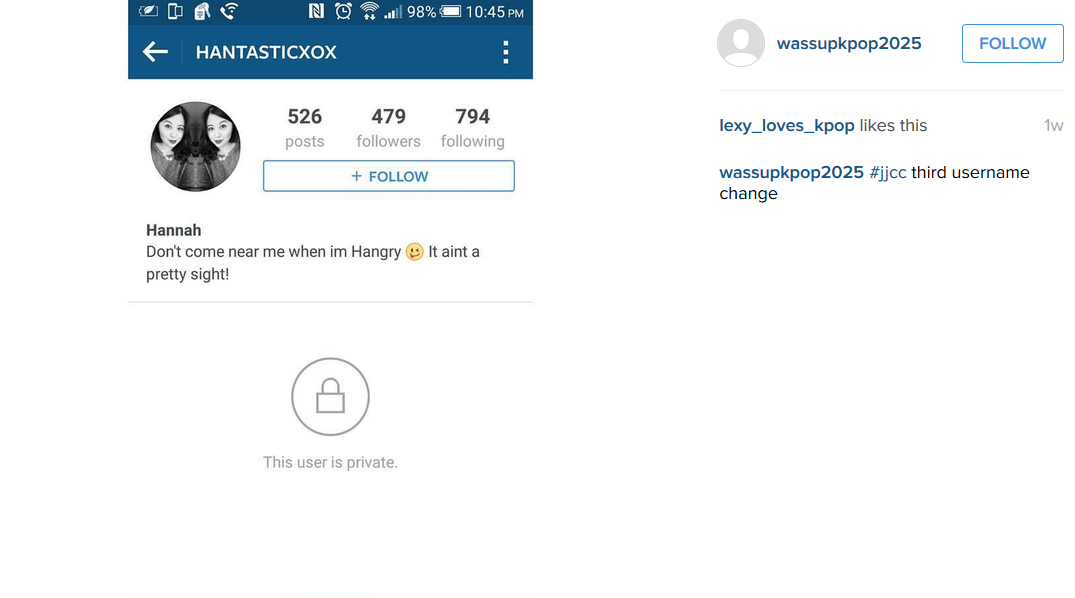Click the alarm clock status icon
Viewport: 1075px width, 598px height.
click(x=343, y=11)
